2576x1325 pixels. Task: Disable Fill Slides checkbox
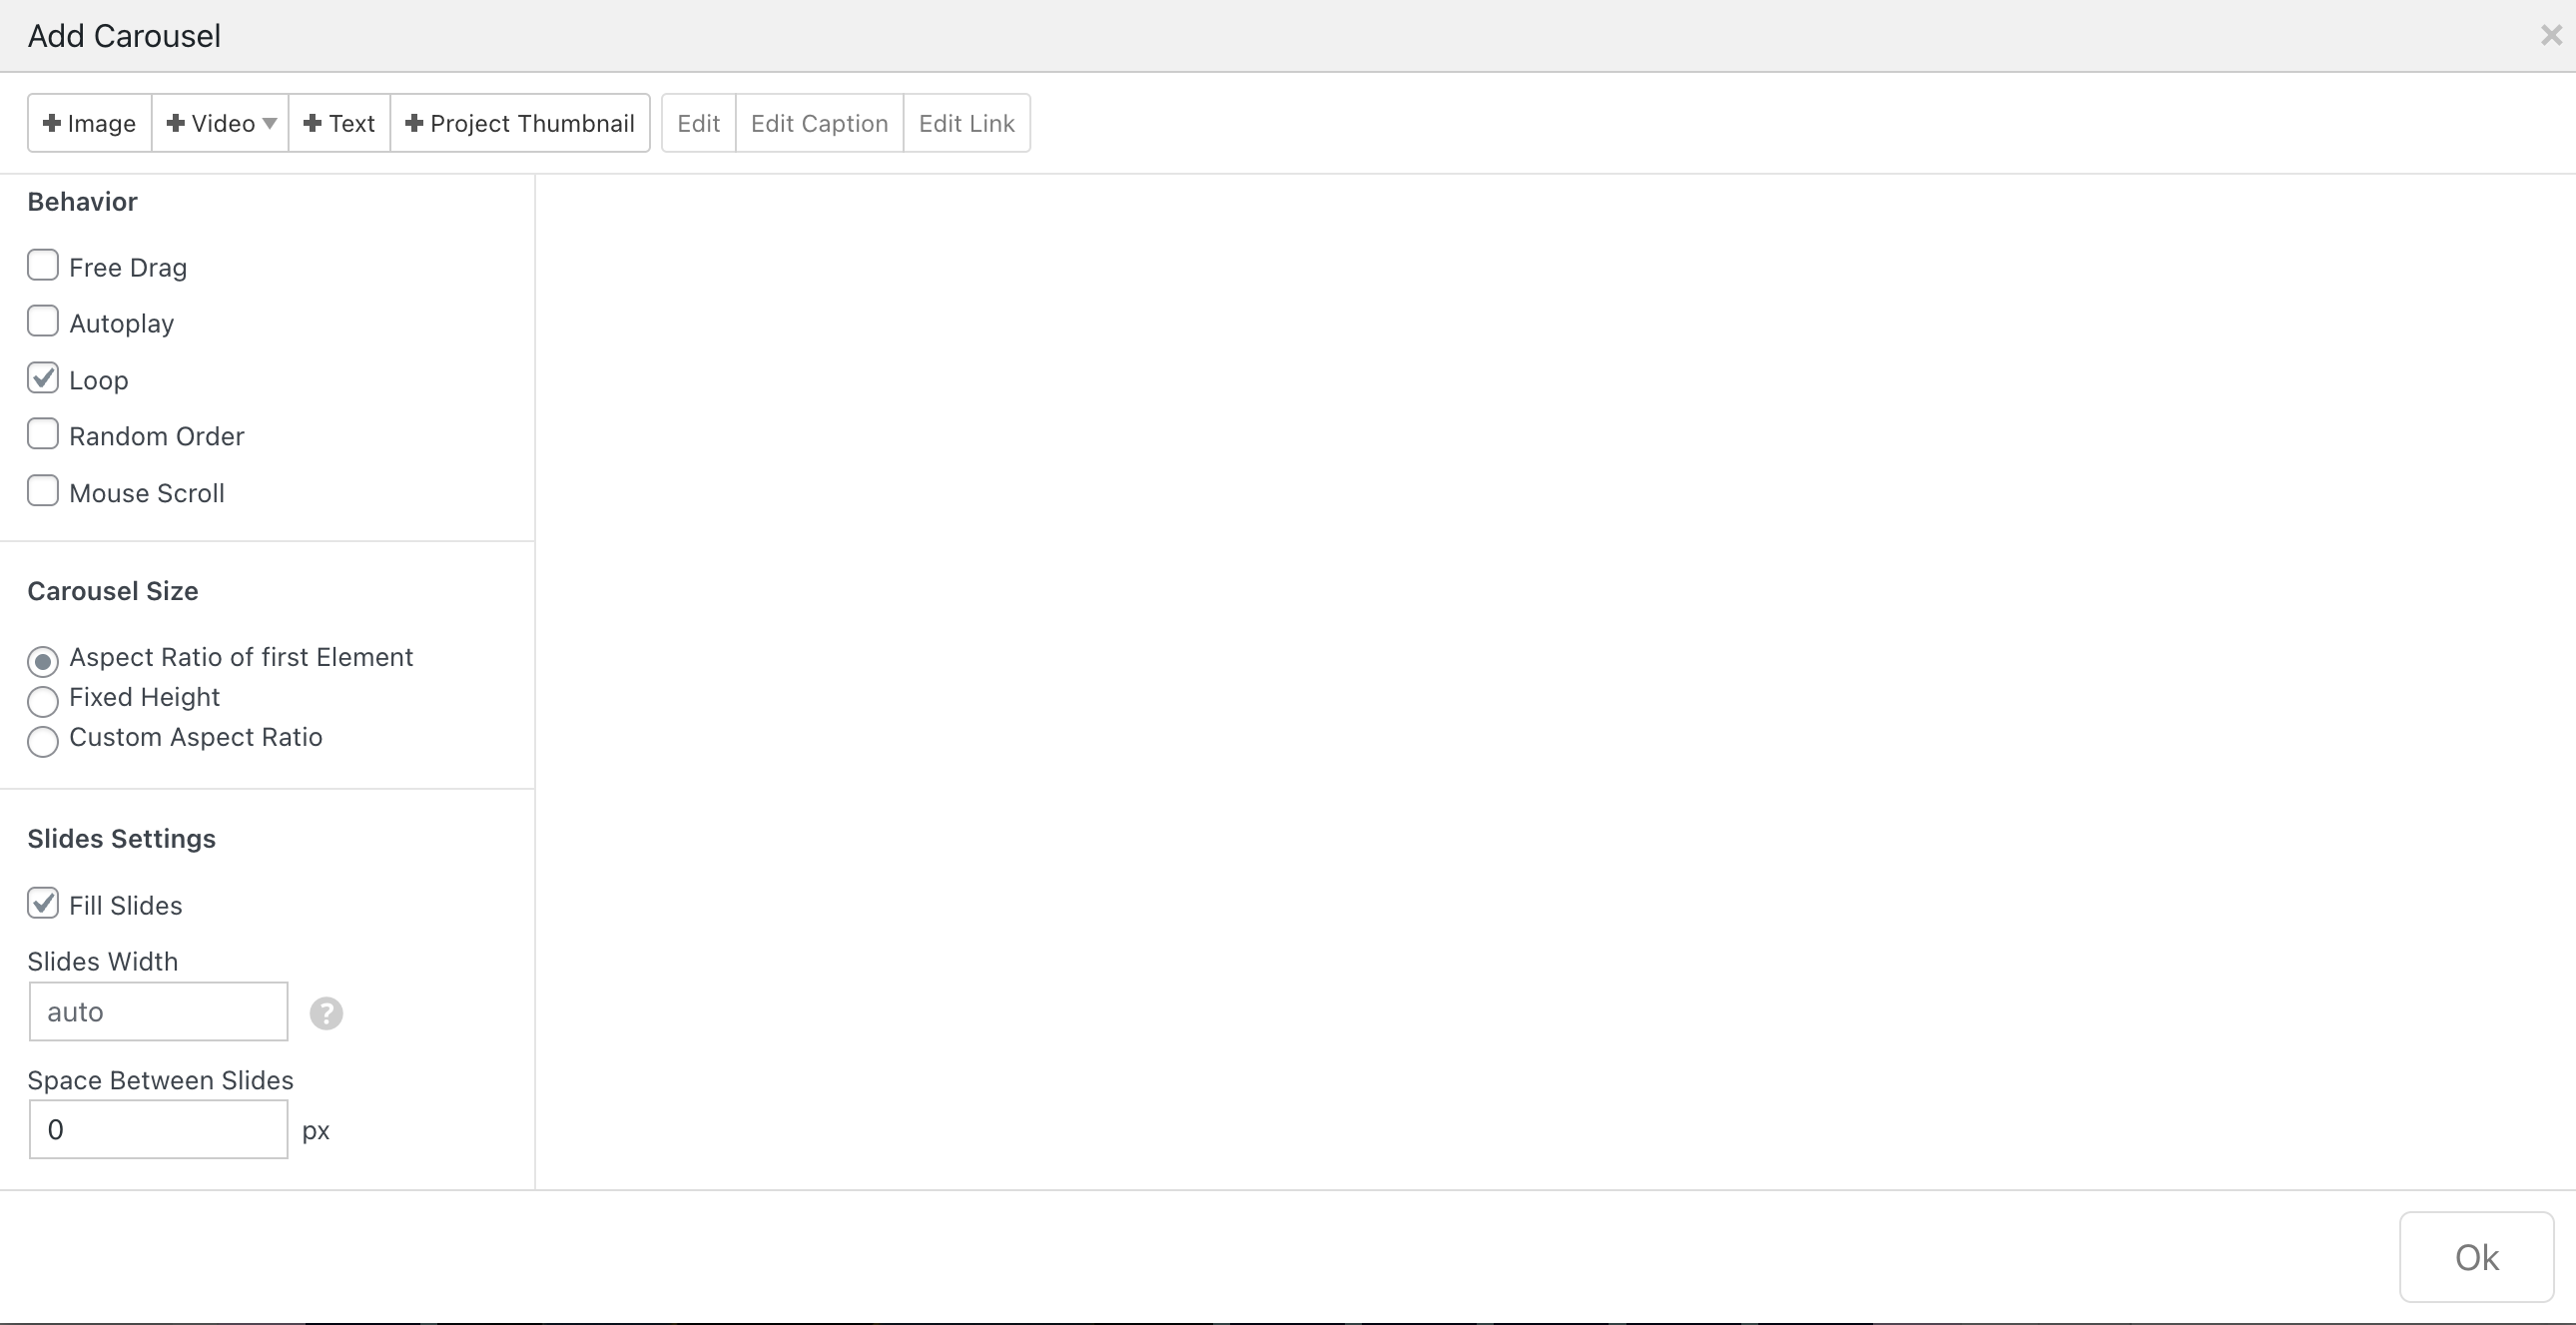(x=43, y=904)
